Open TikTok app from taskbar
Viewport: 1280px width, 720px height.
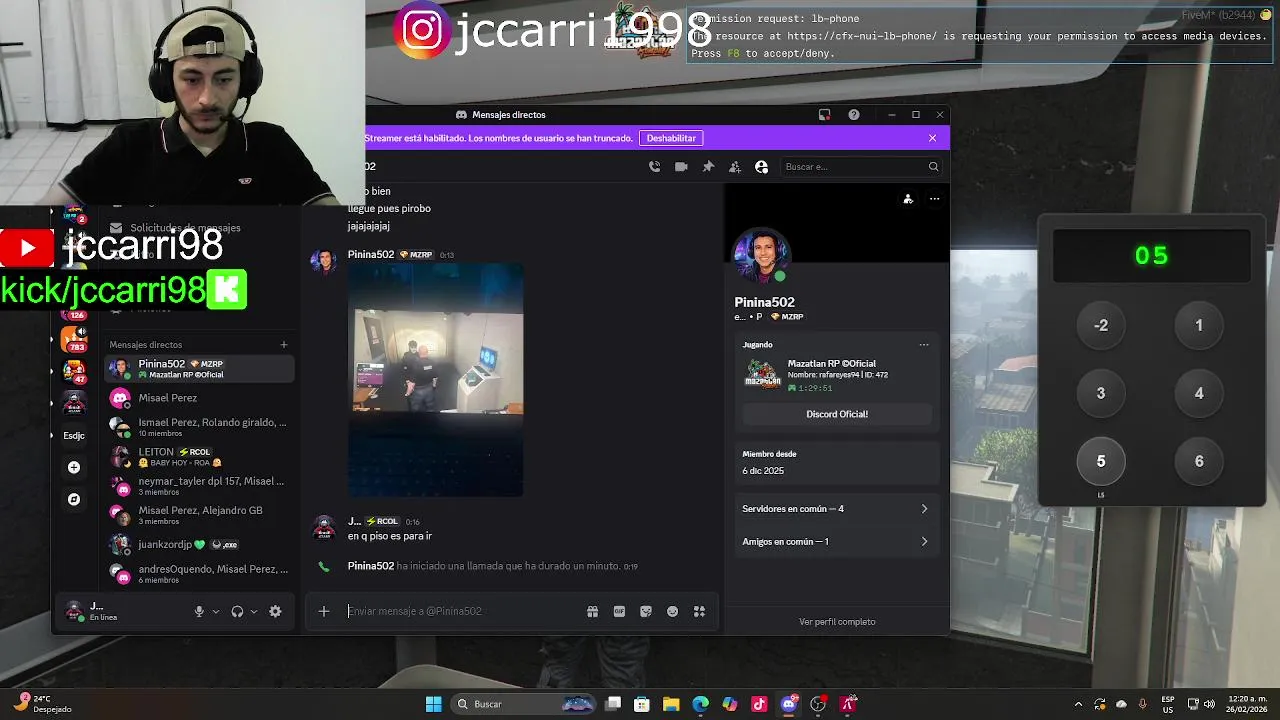pos(759,704)
